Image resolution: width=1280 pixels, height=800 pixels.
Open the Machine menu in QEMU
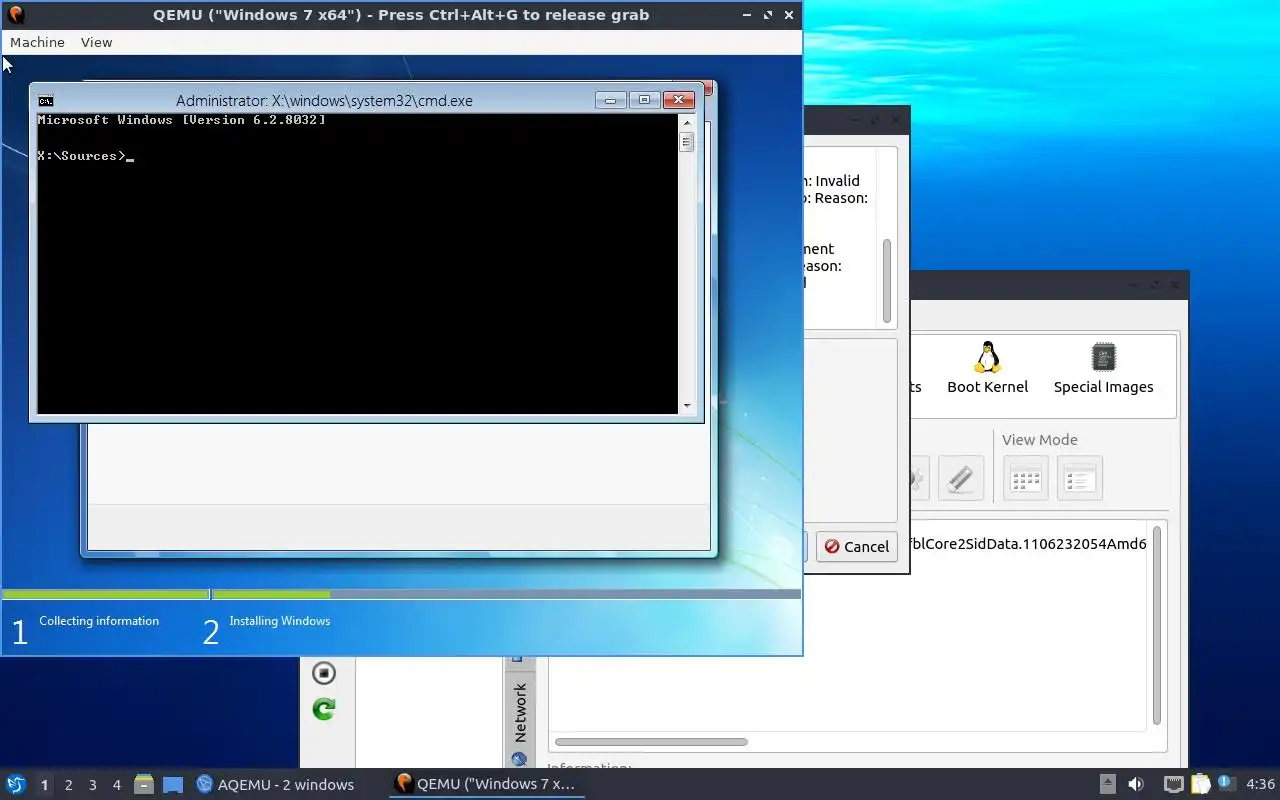(x=37, y=42)
